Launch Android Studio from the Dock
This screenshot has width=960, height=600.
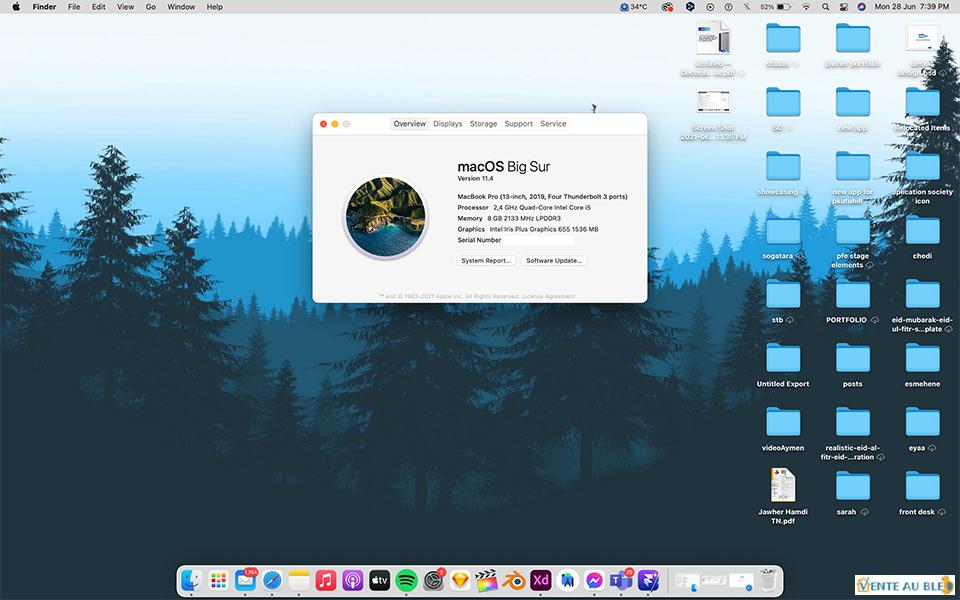(x=568, y=580)
